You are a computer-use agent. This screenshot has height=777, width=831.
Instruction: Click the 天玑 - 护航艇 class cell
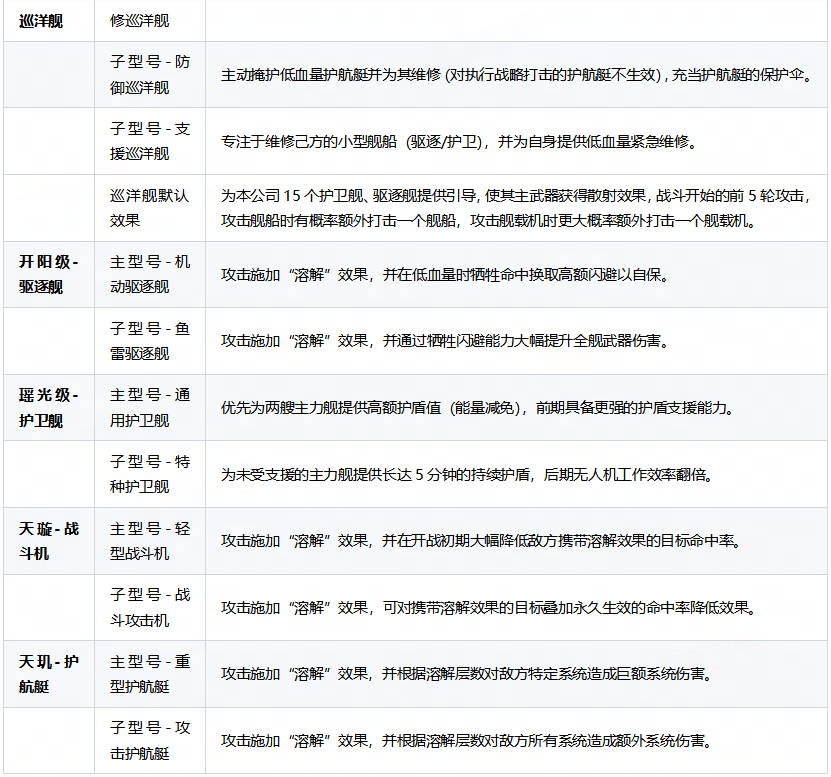coord(48,674)
